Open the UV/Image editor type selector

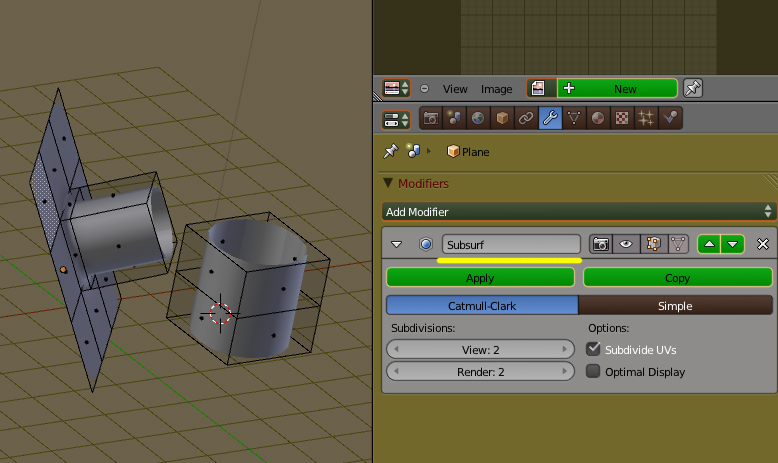pyautogui.click(x=395, y=88)
